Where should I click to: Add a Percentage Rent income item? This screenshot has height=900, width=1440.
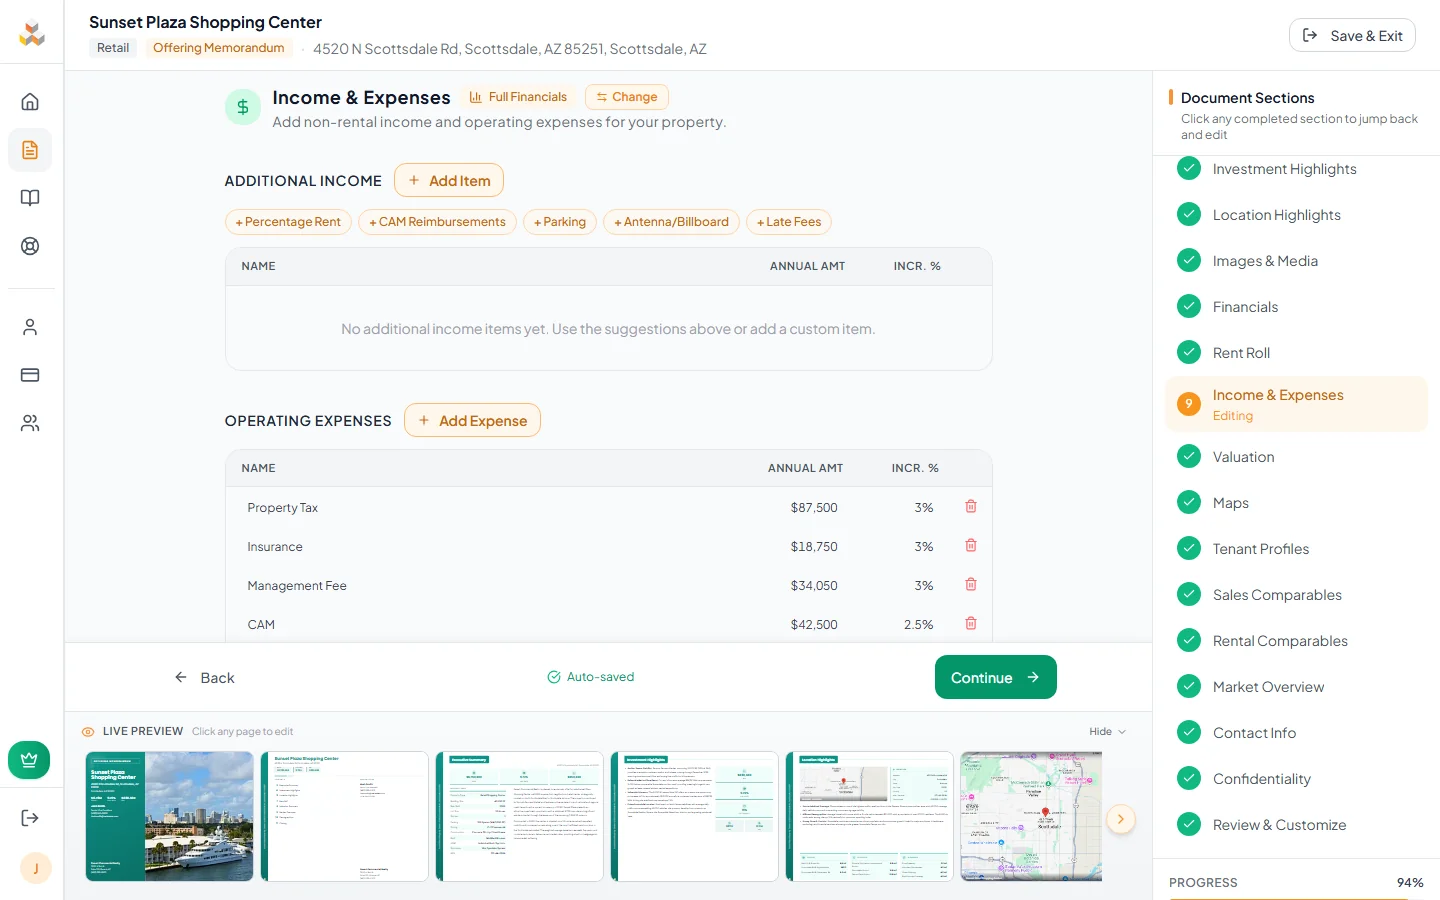(x=288, y=221)
